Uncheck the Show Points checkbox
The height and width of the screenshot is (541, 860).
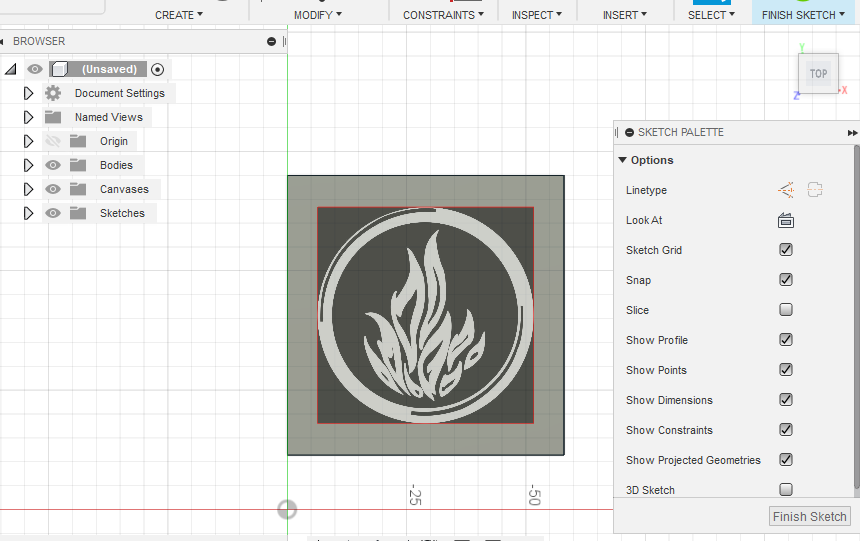[786, 370]
